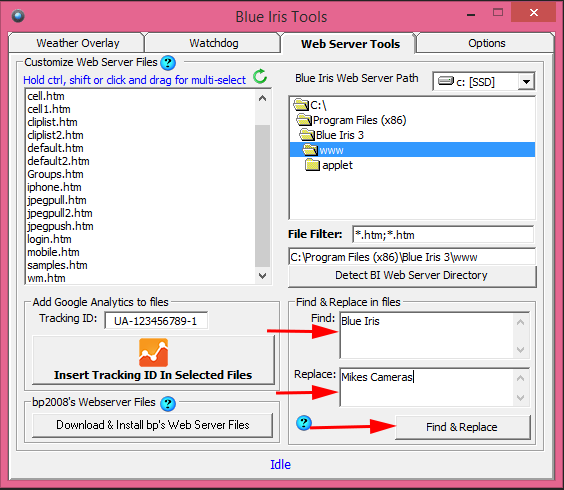Screen dimensions: 564x490
Task: Select the www folder in the path tree
Action: click(412, 150)
